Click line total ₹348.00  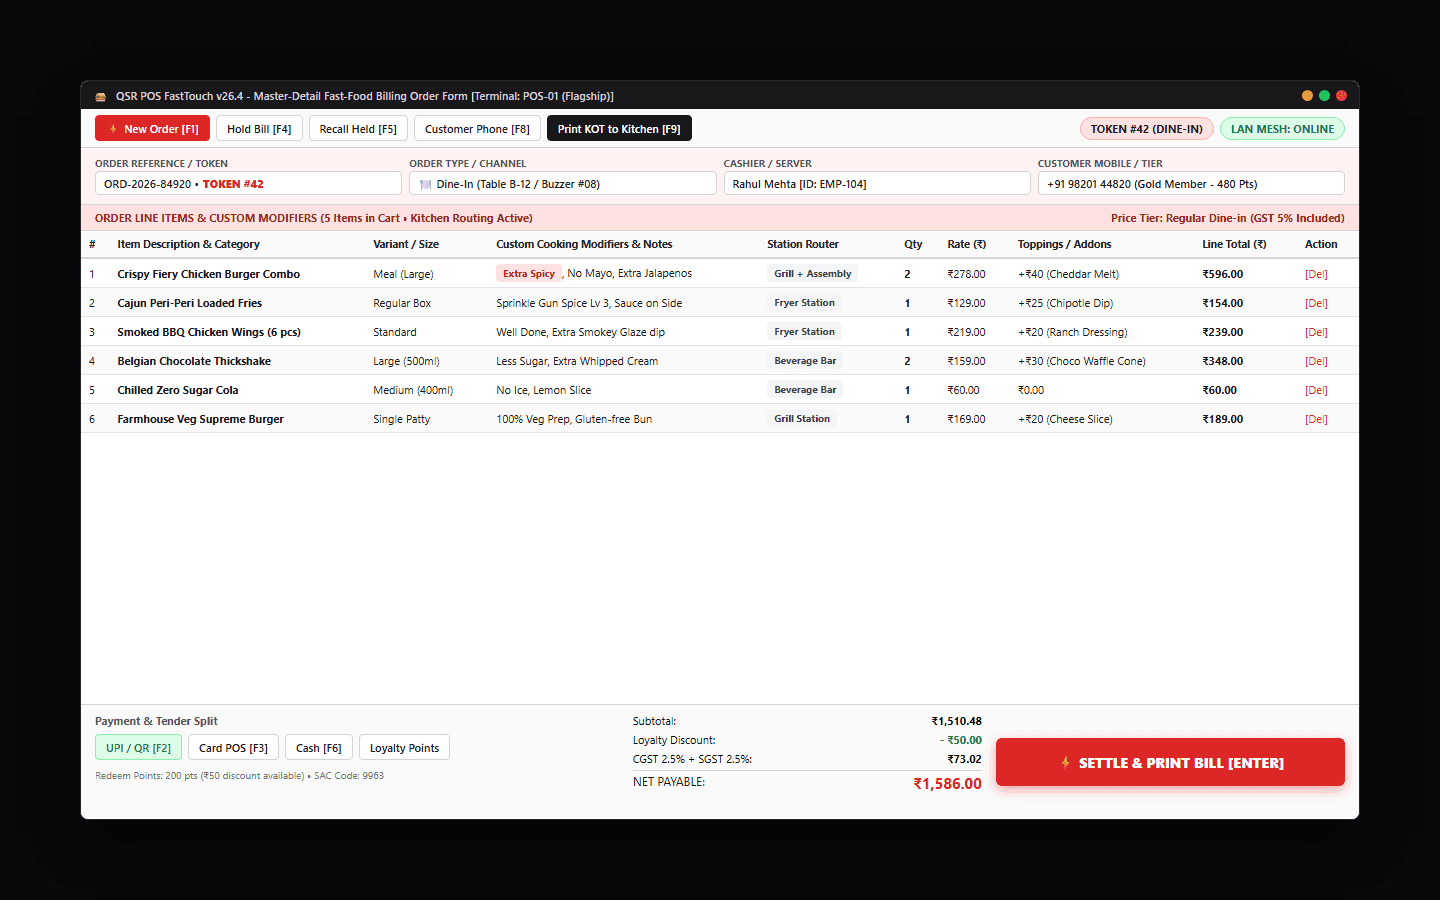tap(1222, 361)
